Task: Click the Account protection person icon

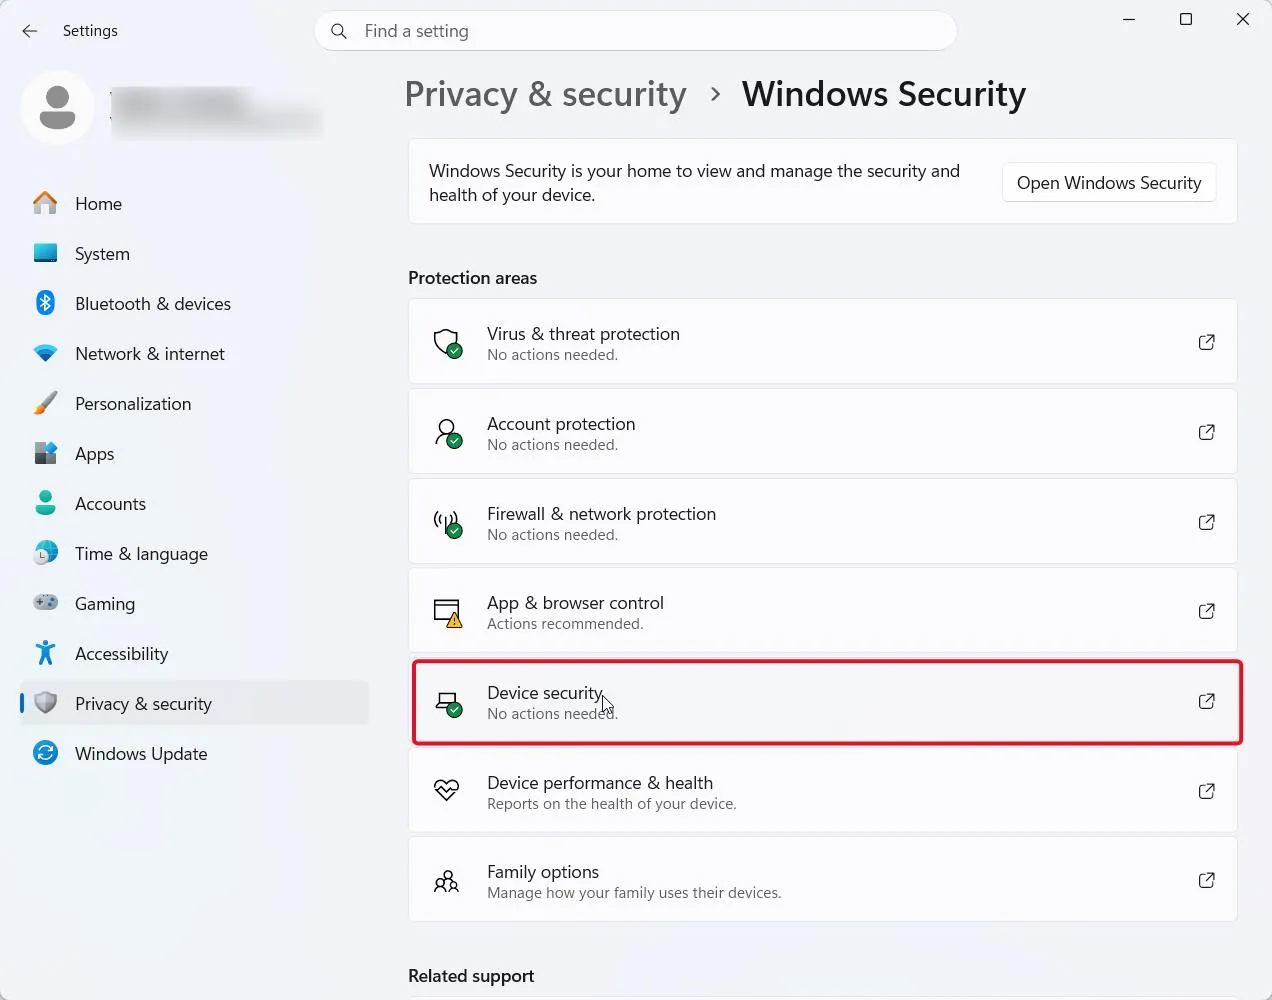Action: tap(447, 433)
